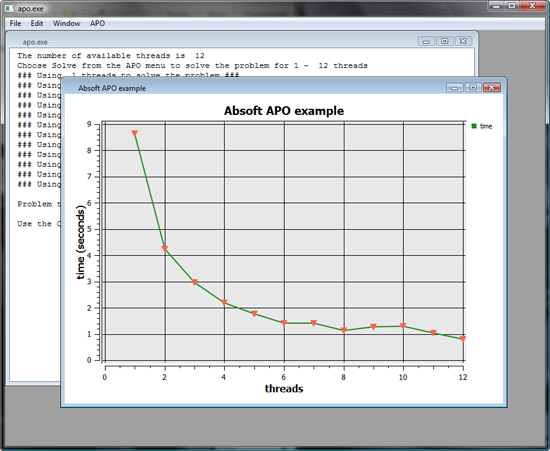Open the Window menu
Viewport: 550px width, 451px height.
[x=66, y=23]
